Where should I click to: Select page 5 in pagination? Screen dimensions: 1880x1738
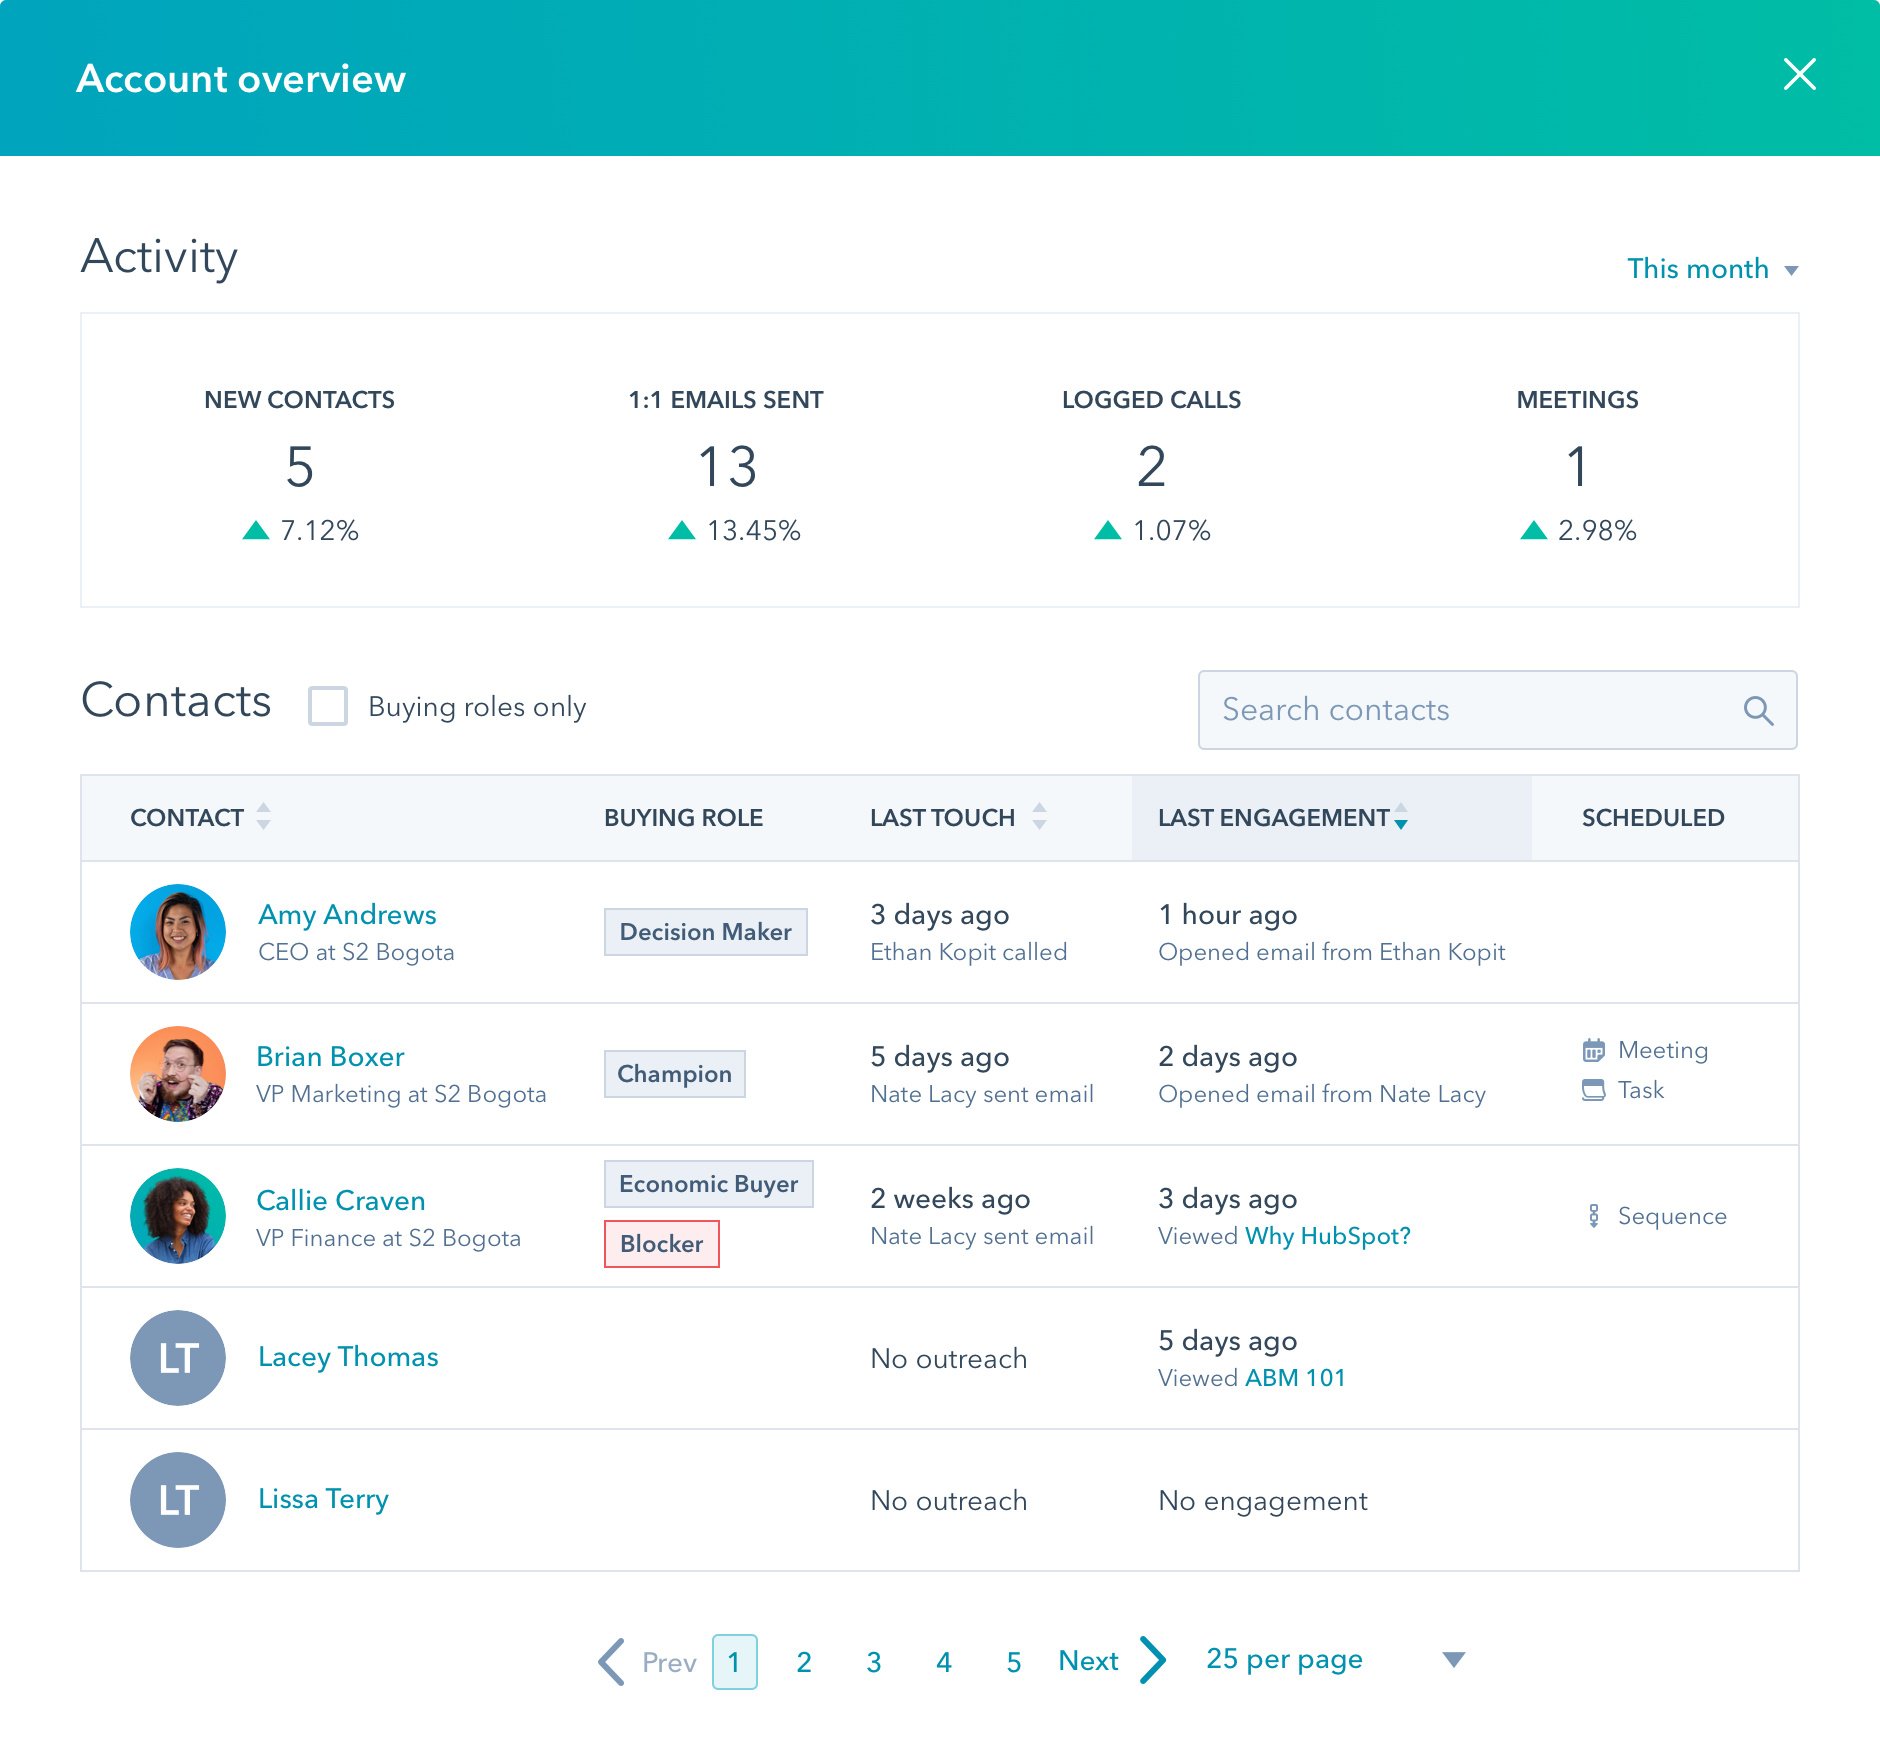tap(1013, 1662)
